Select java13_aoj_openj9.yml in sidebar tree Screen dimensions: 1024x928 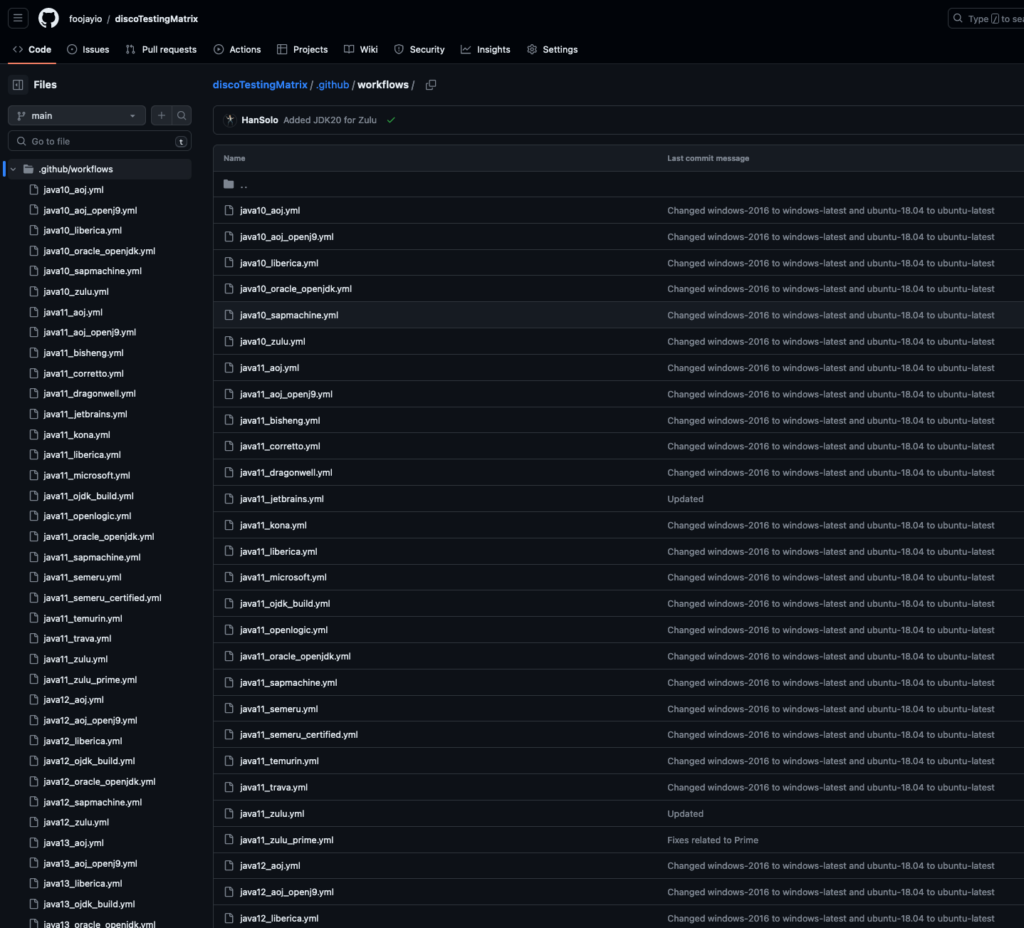pyautogui.click(x=90, y=863)
